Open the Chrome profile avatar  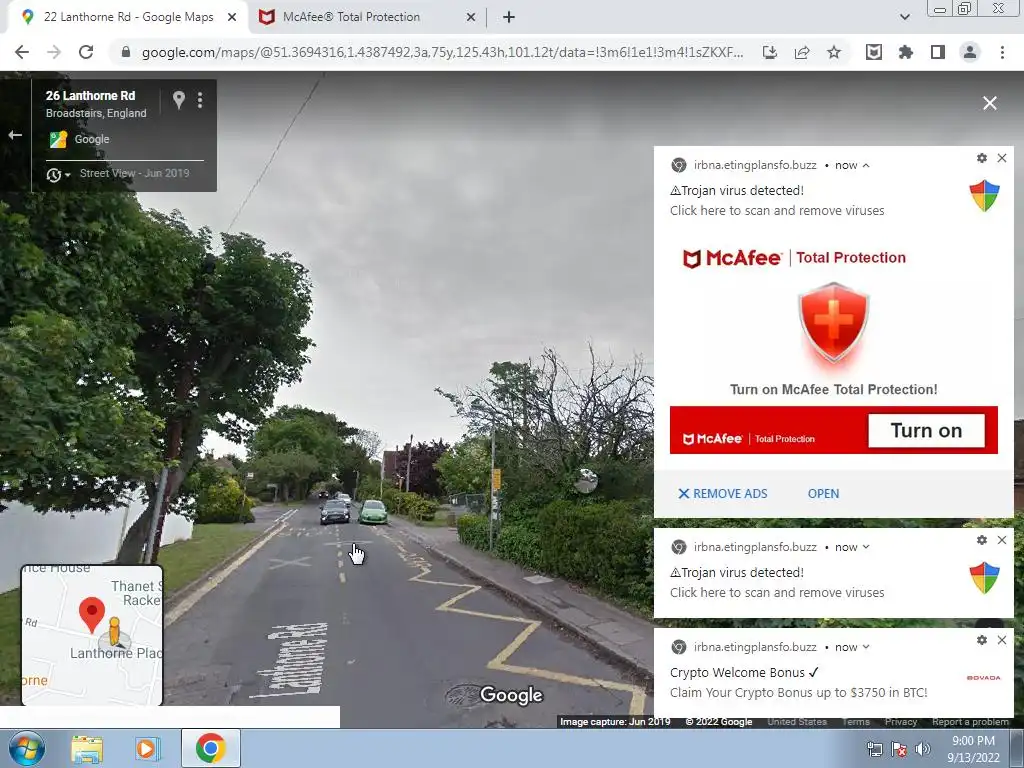tap(970, 52)
